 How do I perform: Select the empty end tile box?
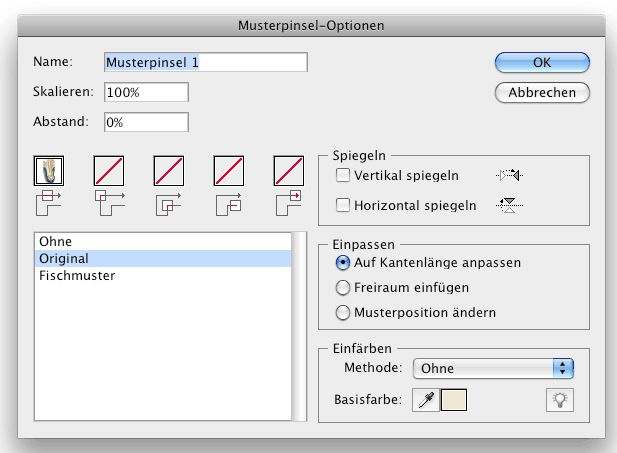tap(289, 170)
